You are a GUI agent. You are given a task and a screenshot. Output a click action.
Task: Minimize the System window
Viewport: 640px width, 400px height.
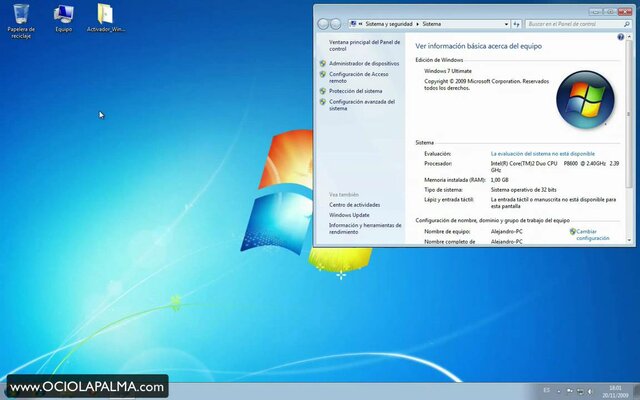[x=596, y=12]
